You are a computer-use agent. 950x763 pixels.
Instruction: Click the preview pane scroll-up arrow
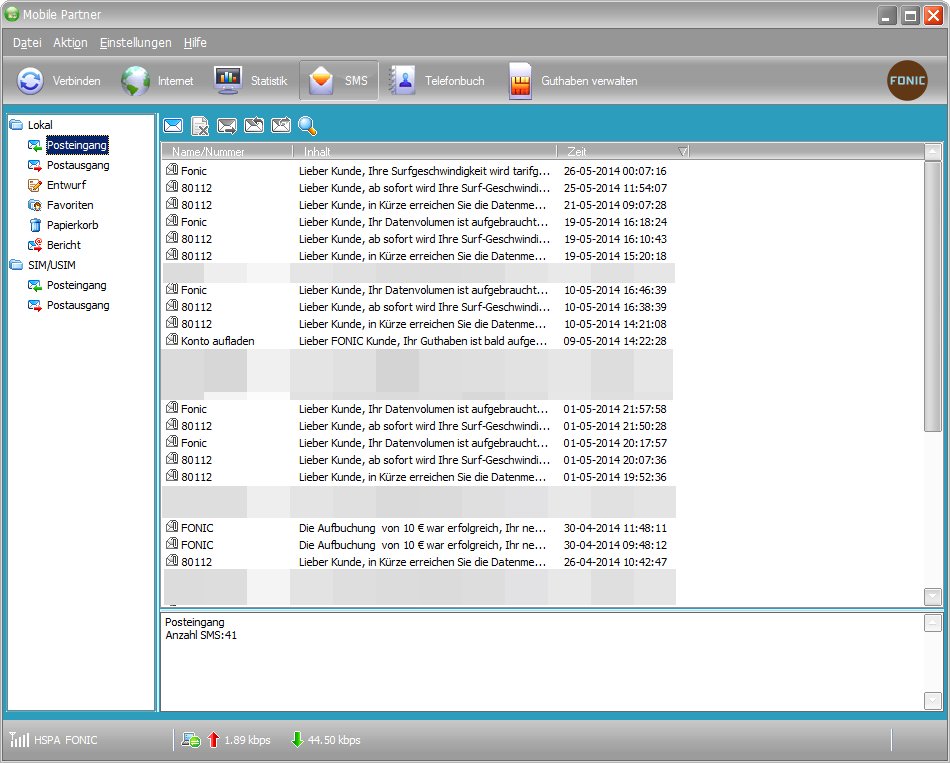click(933, 622)
